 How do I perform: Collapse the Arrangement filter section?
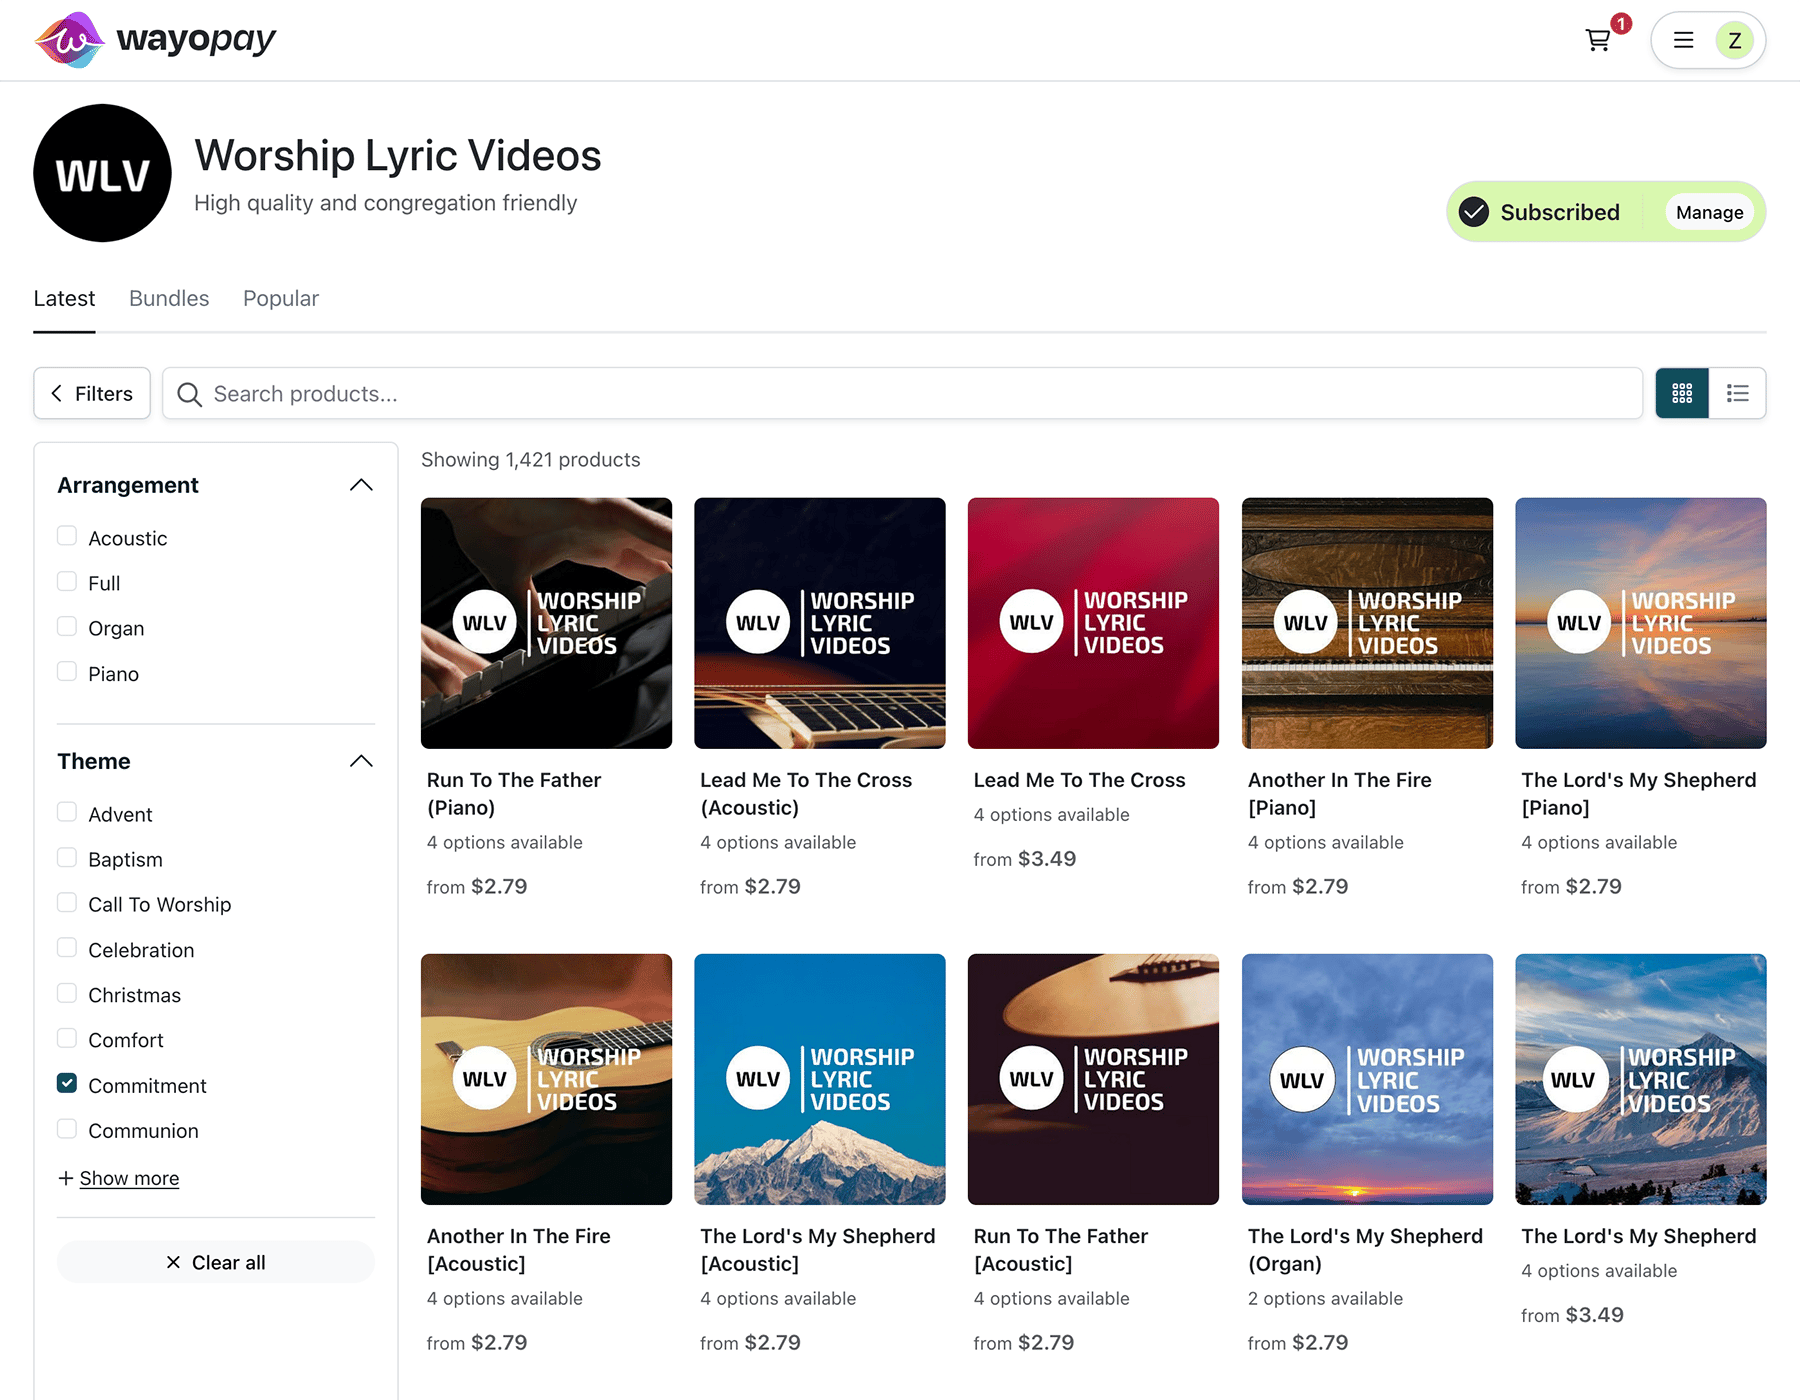coord(361,485)
